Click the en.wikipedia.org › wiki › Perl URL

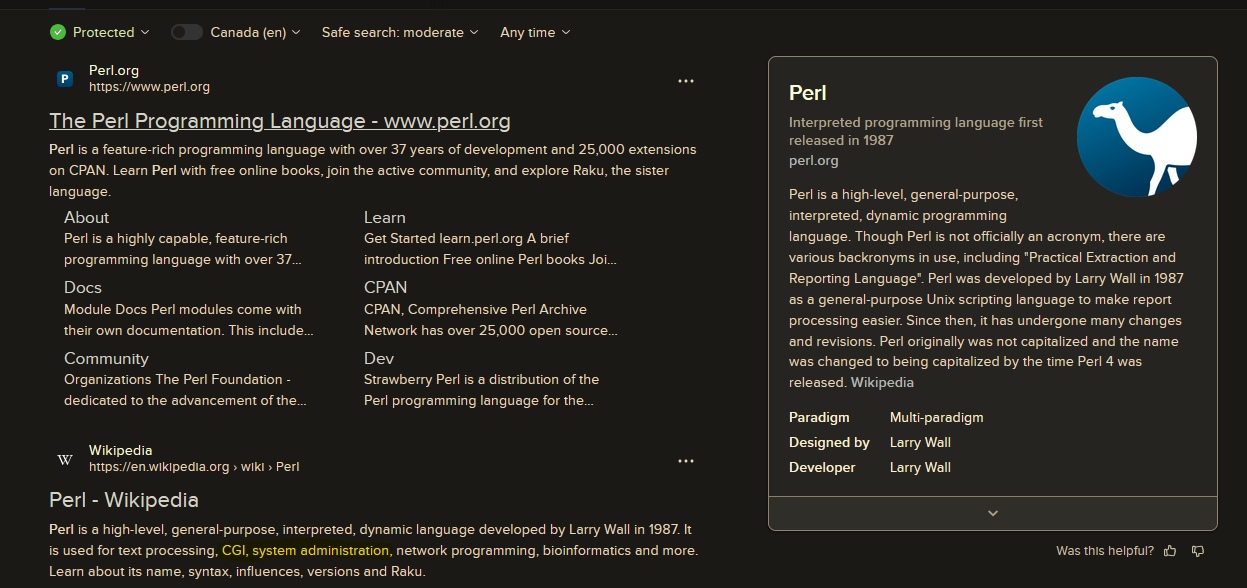(194, 467)
